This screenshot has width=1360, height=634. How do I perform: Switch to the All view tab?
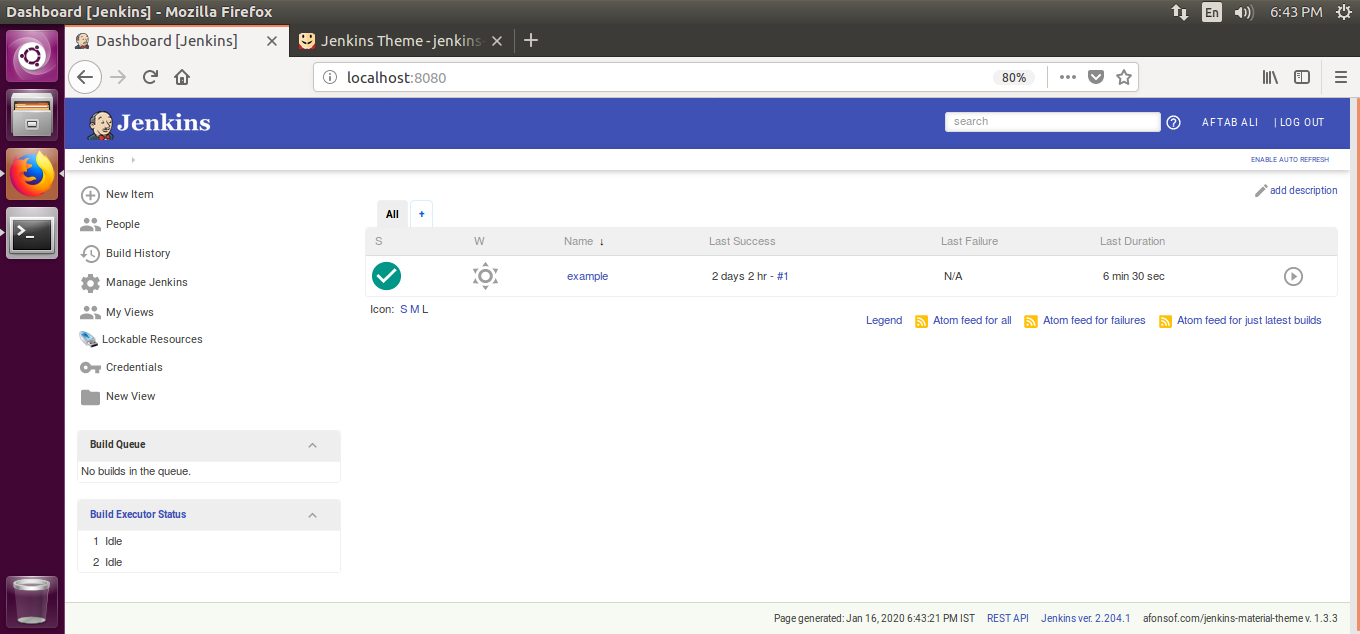392,214
